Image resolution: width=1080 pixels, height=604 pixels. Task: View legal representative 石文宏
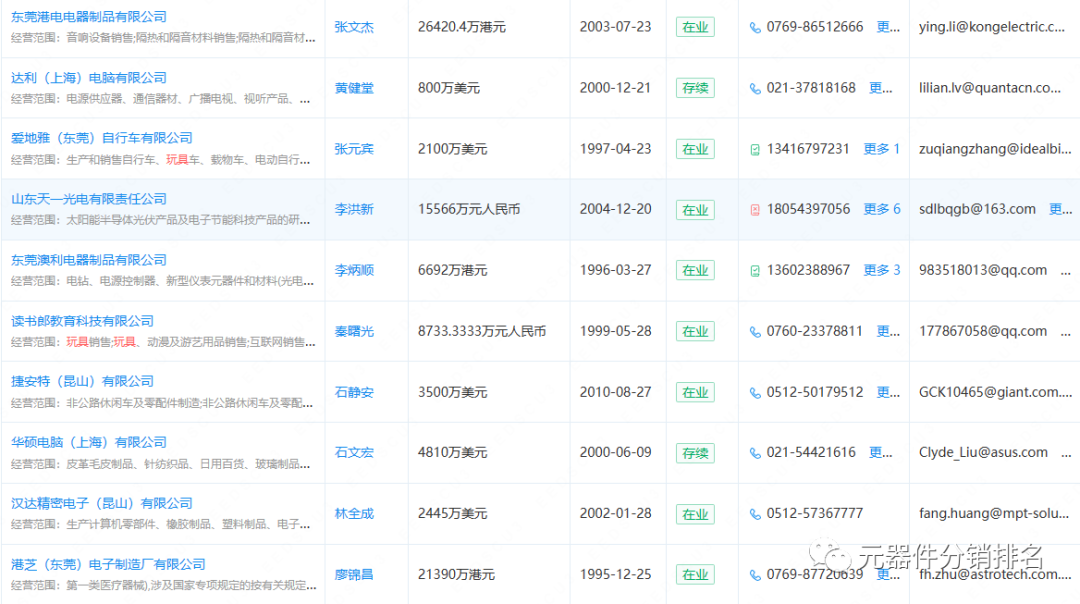(x=354, y=452)
